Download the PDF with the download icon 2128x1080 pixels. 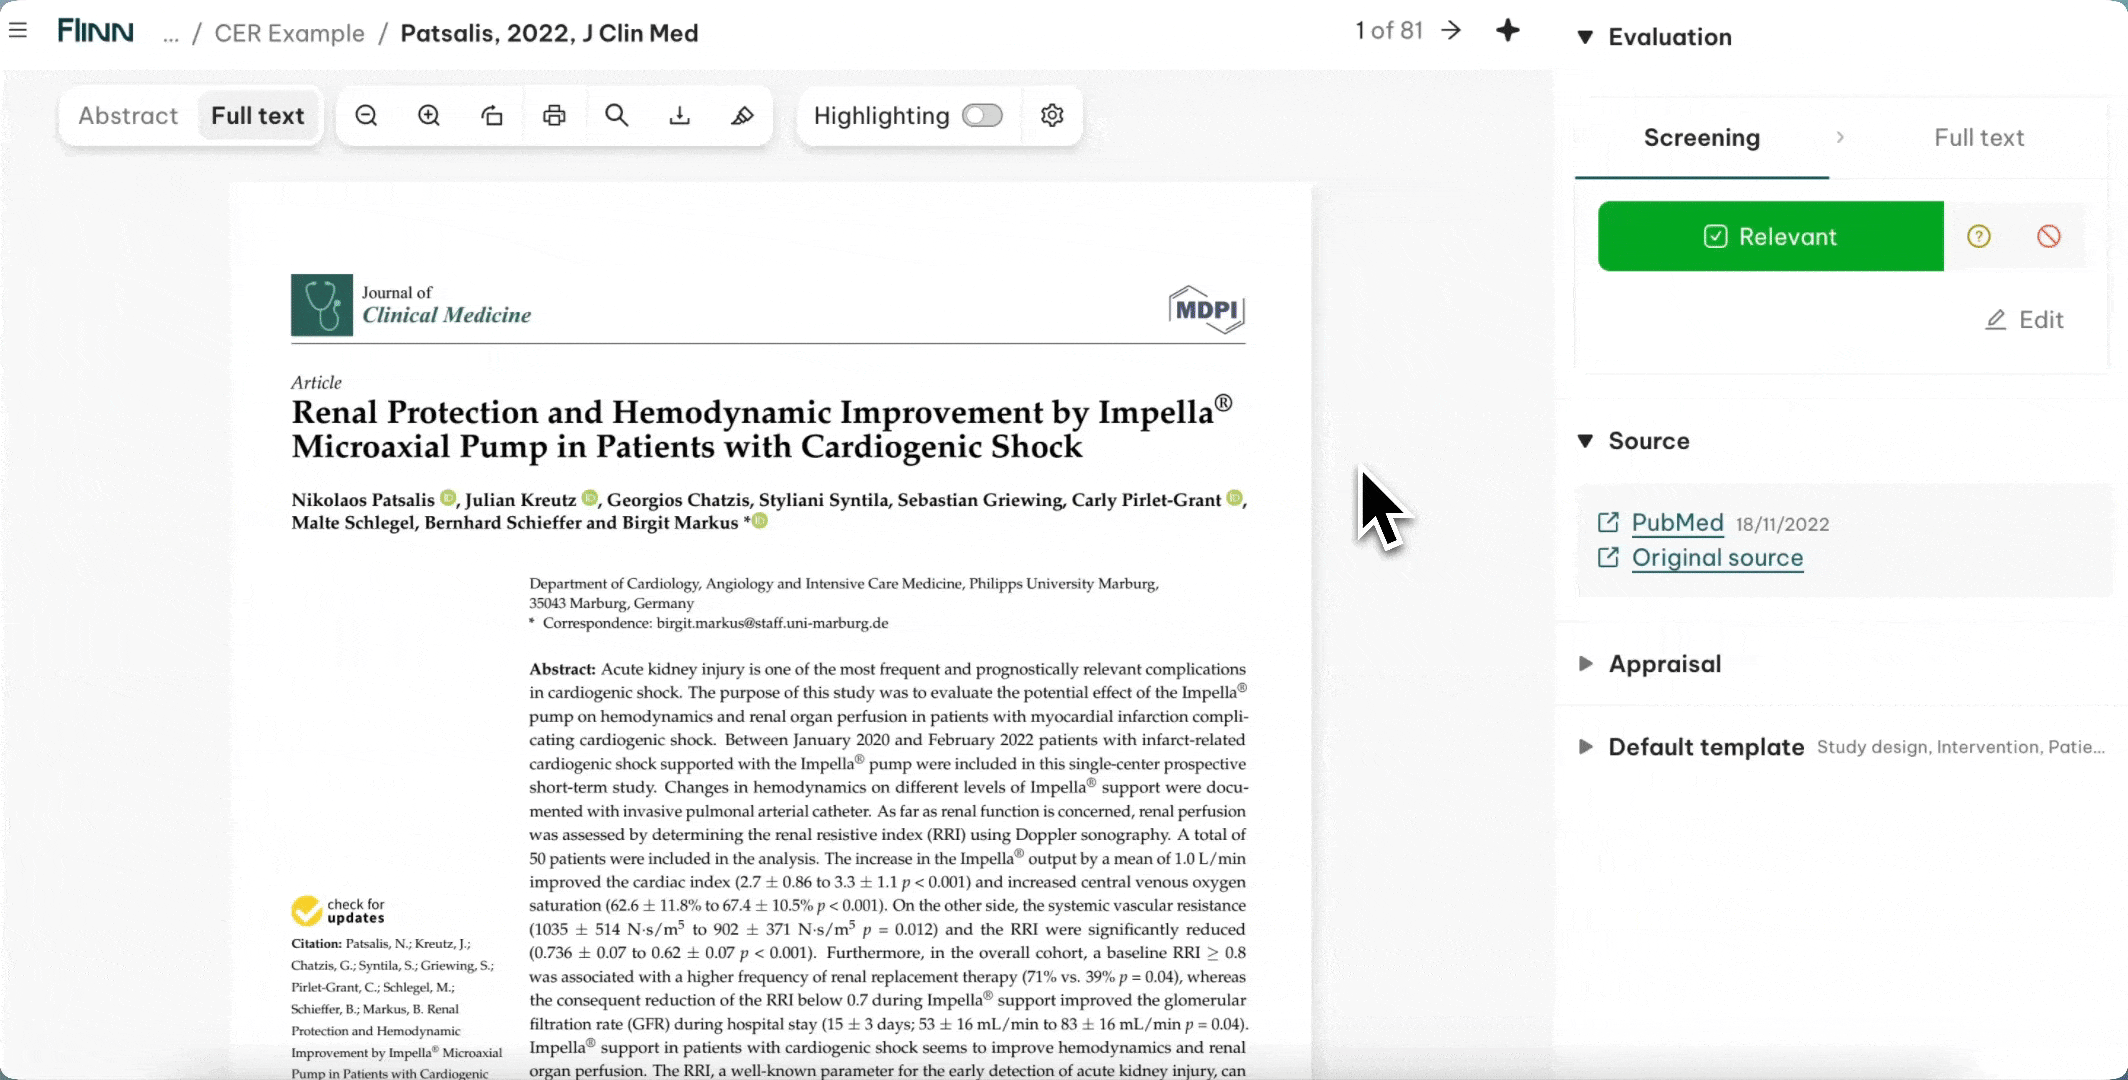680,116
